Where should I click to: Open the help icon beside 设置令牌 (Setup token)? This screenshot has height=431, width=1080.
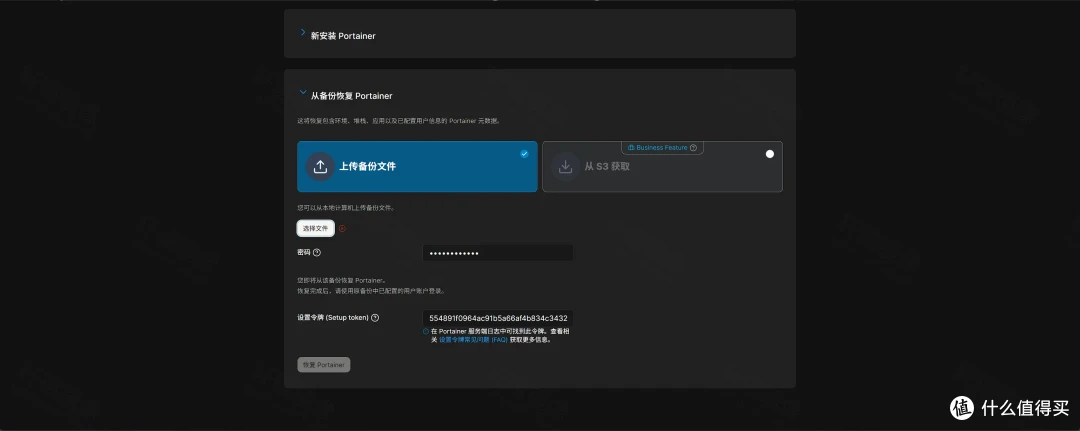pyautogui.click(x=375, y=317)
